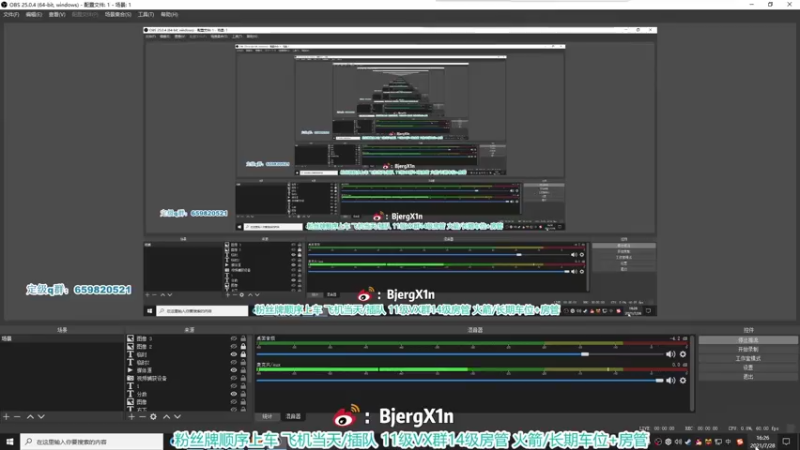Open the 查看(V) menu
Screen dimensions: 800x450
tap(57, 14)
